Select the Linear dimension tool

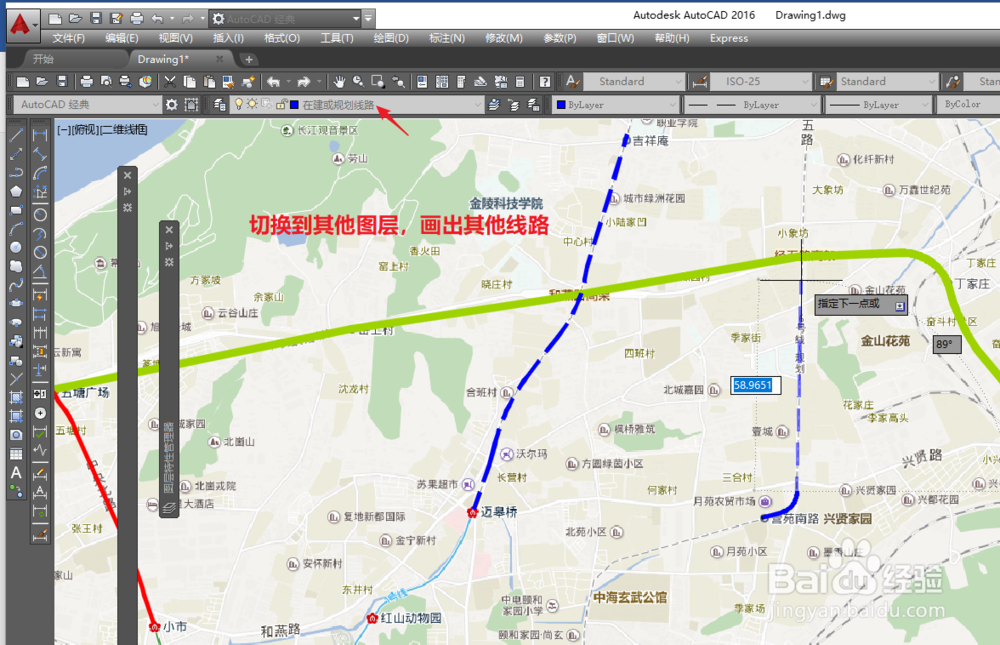click(40, 135)
